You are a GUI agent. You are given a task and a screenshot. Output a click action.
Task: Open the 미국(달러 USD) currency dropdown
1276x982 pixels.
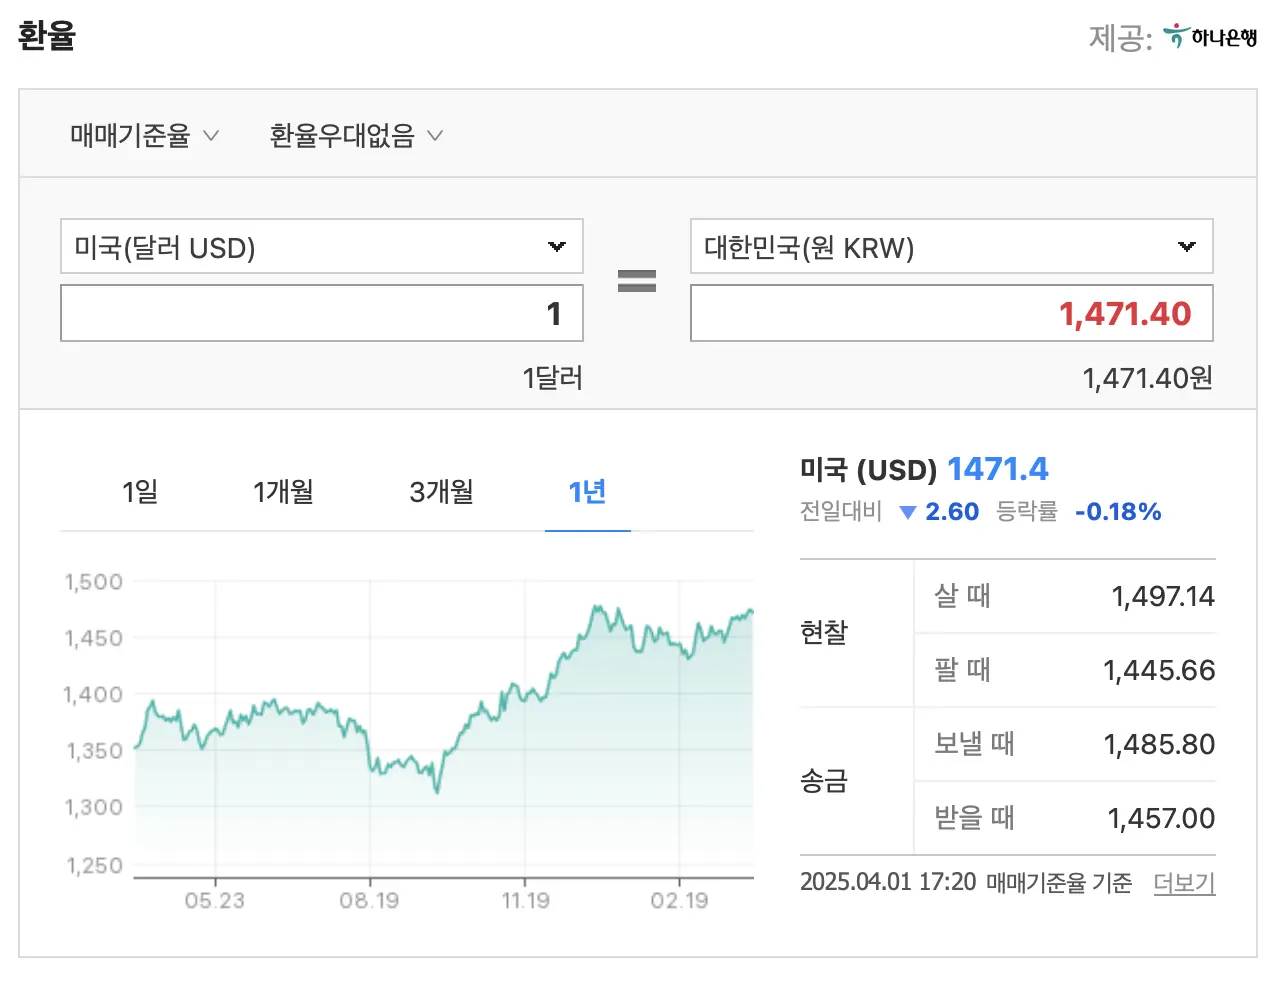pyautogui.click(x=320, y=246)
